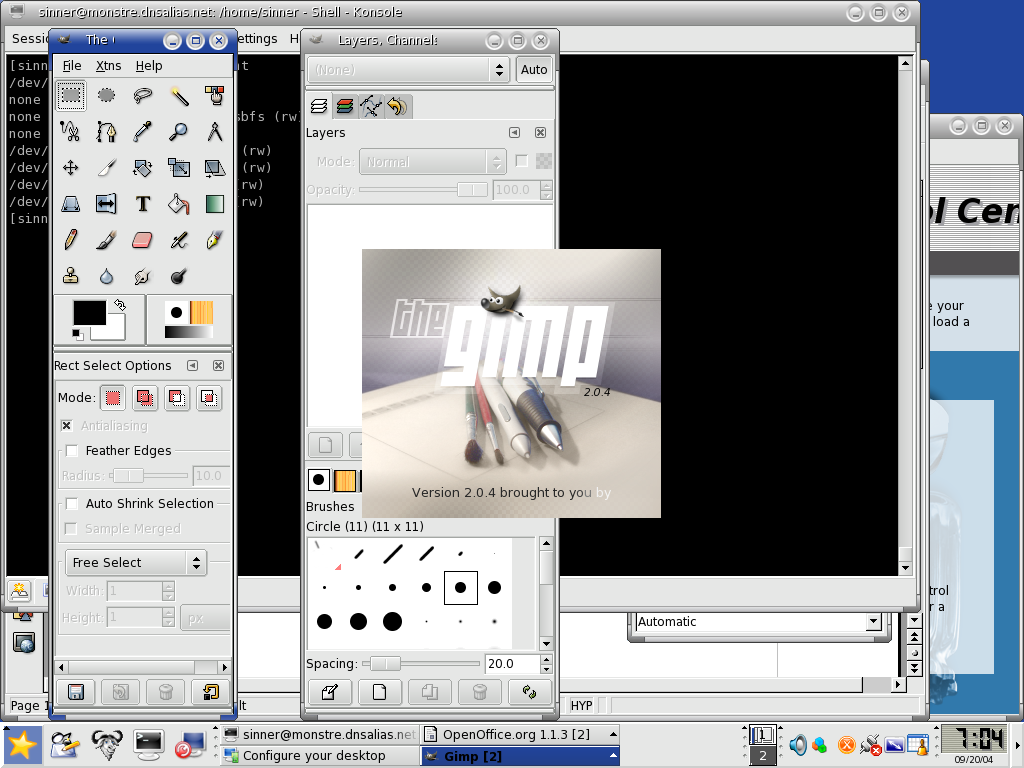Screen dimensions: 1024x768
Task: Select the Rotate tool
Action: click(x=142, y=168)
